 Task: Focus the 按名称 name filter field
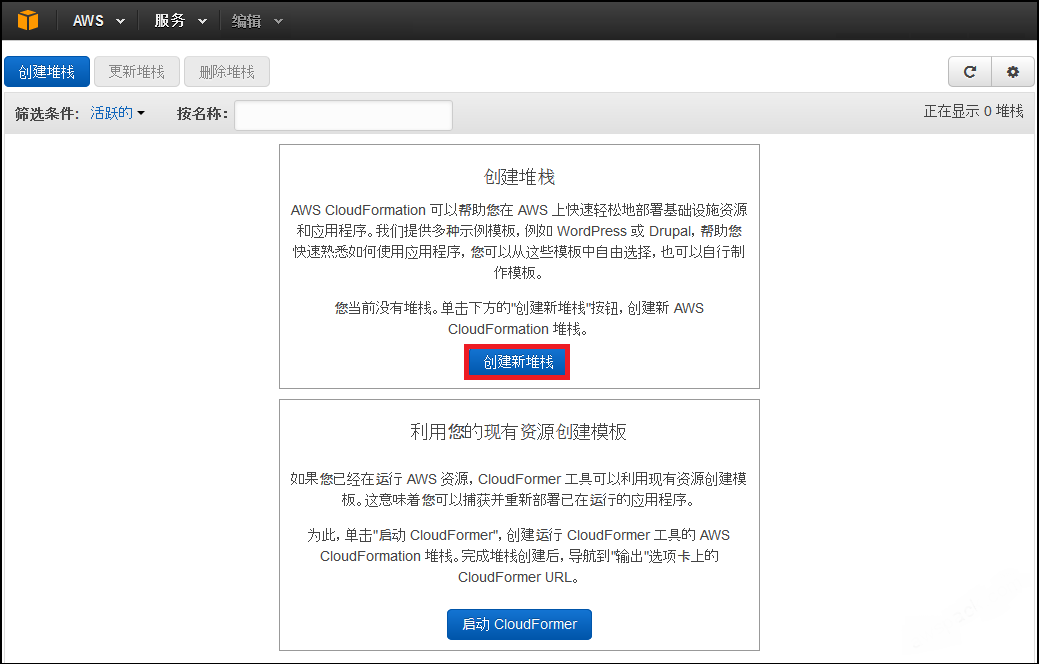pyautogui.click(x=343, y=115)
